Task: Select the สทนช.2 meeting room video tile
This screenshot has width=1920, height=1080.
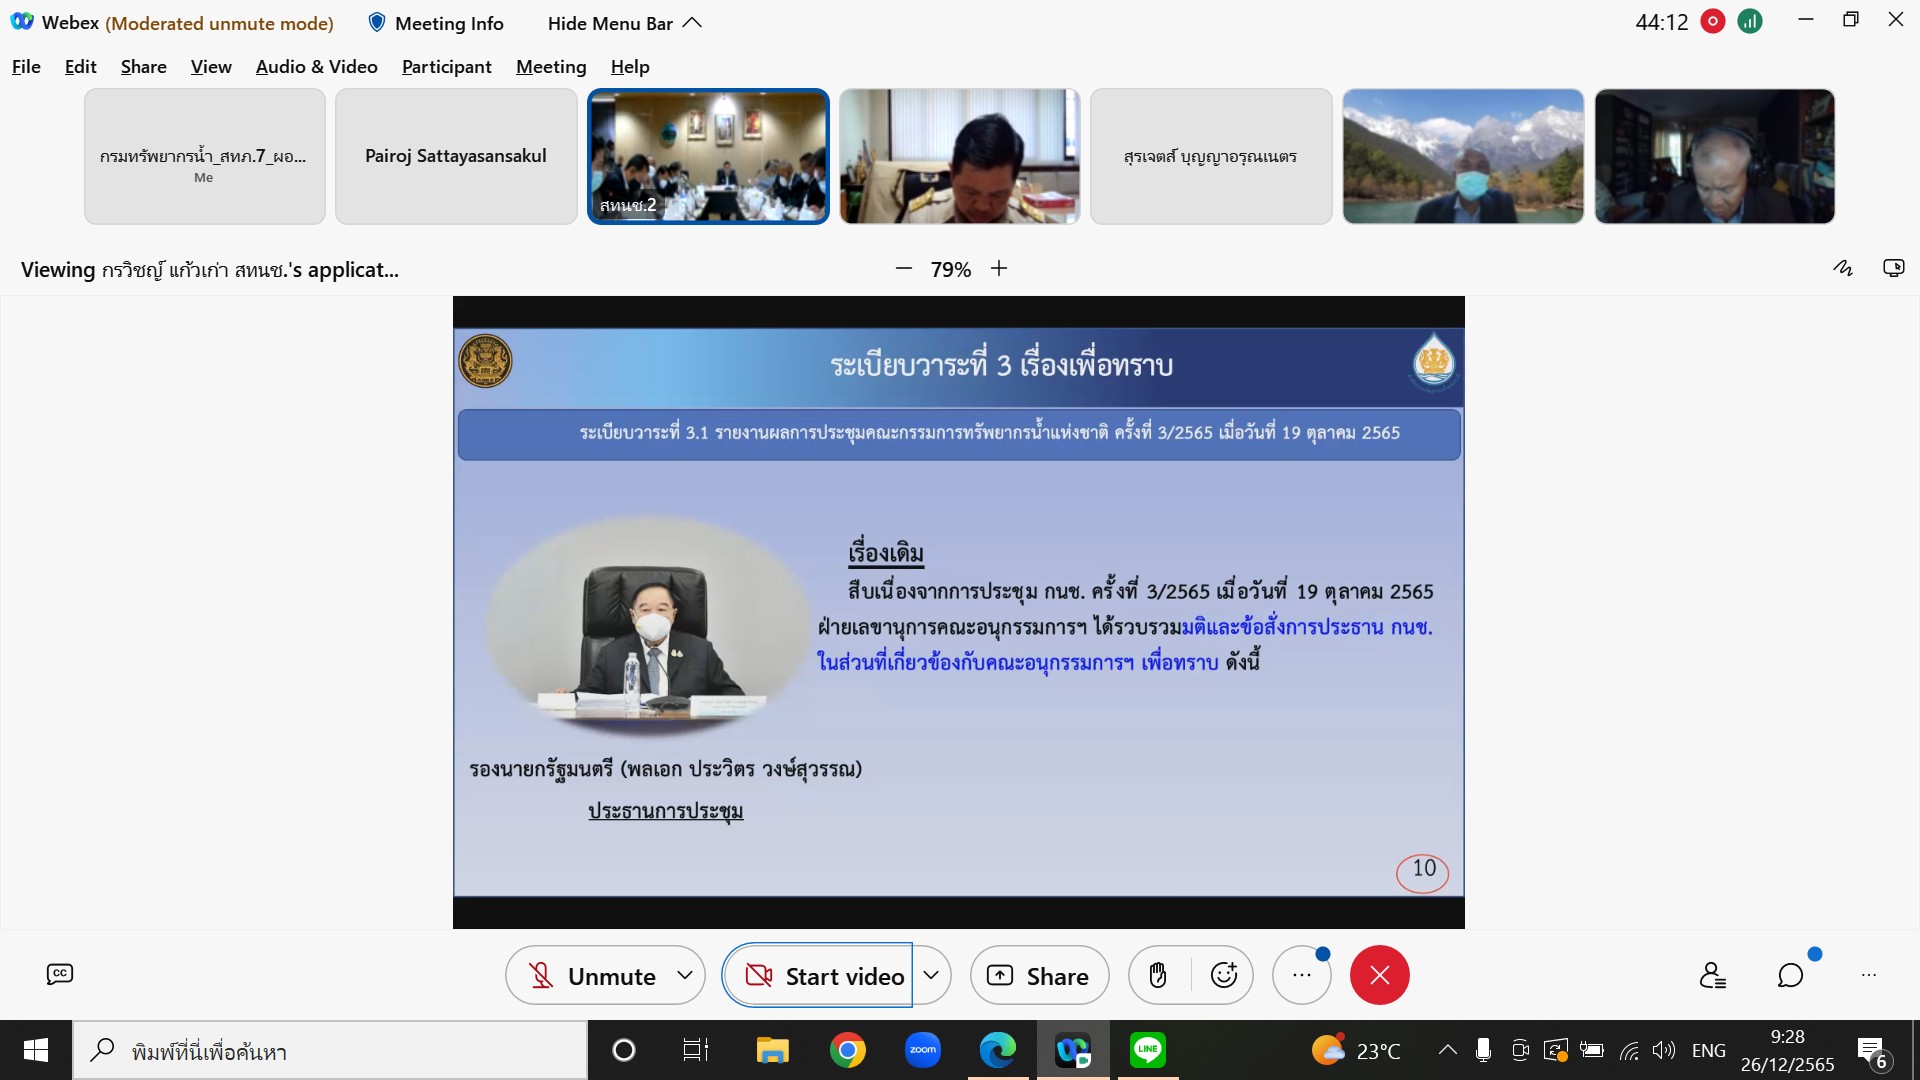Action: click(708, 156)
